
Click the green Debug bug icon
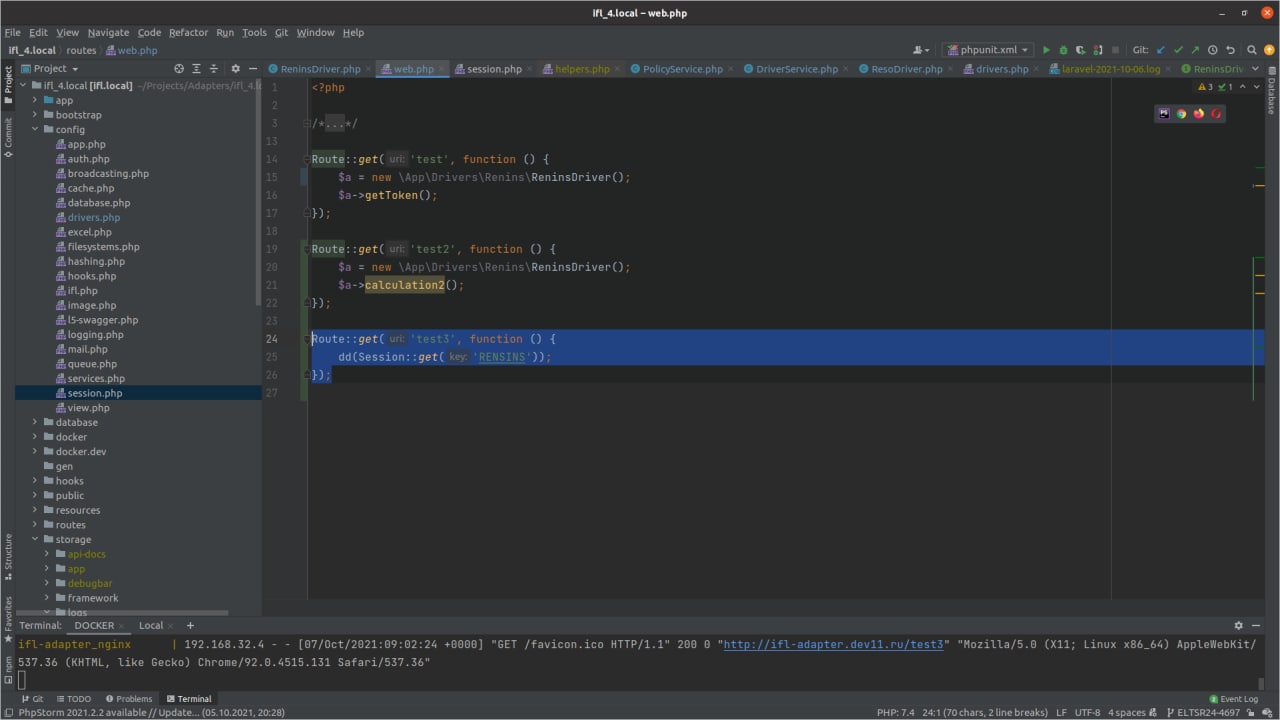point(1064,49)
